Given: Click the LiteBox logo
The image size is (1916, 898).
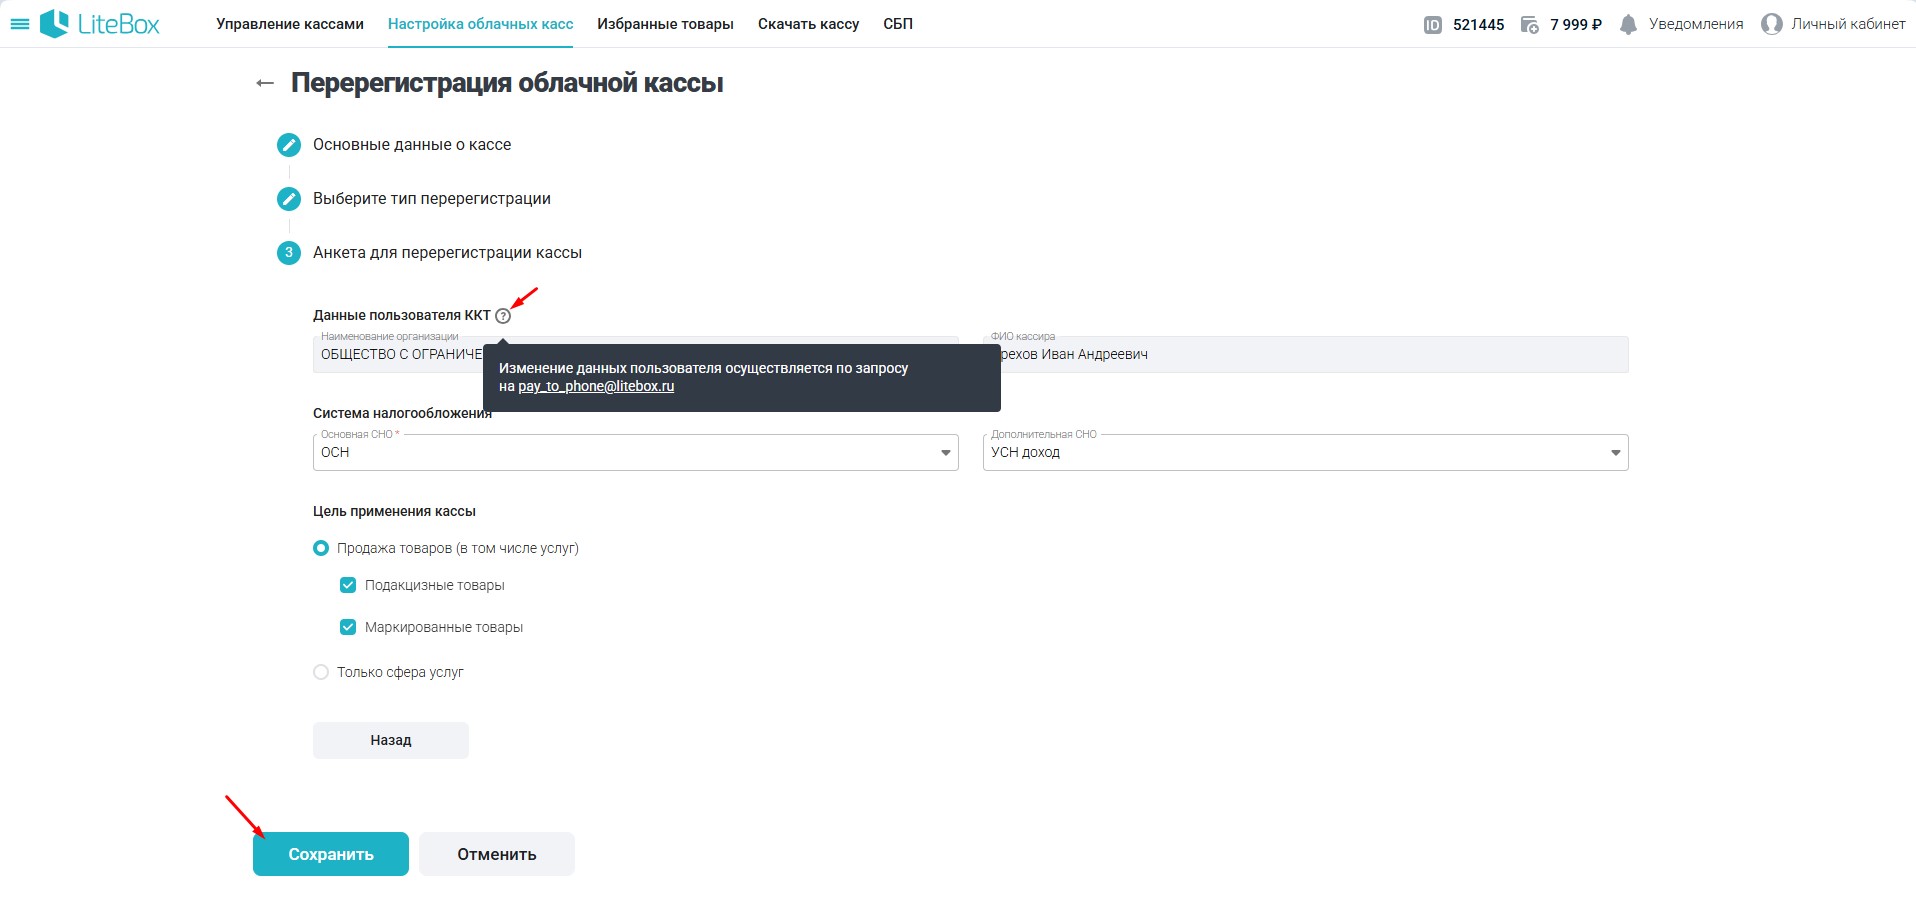Looking at the screenshot, I should coord(100,24).
